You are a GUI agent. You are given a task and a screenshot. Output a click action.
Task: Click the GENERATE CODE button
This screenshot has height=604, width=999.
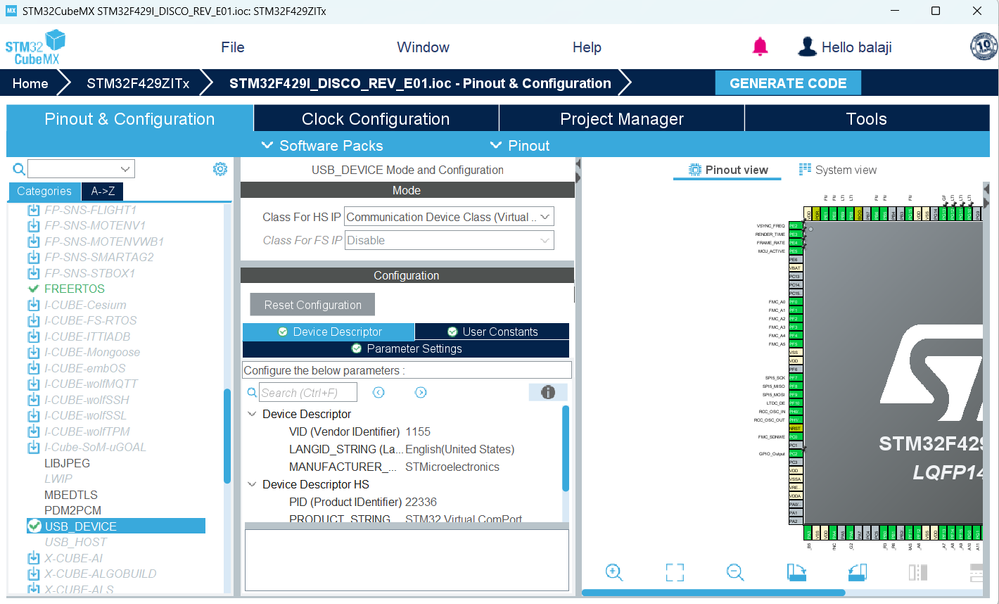pos(788,83)
